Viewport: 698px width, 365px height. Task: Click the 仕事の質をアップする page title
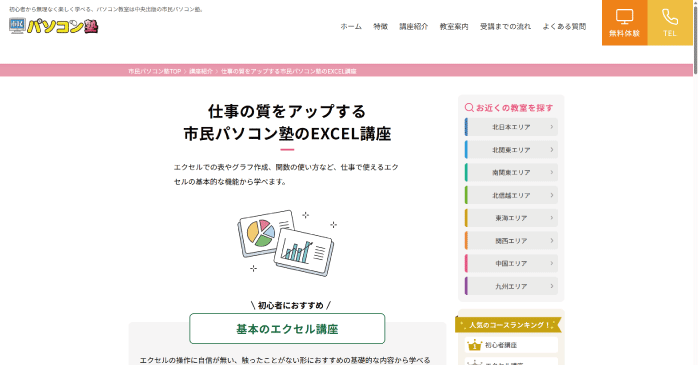(x=287, y=122)
